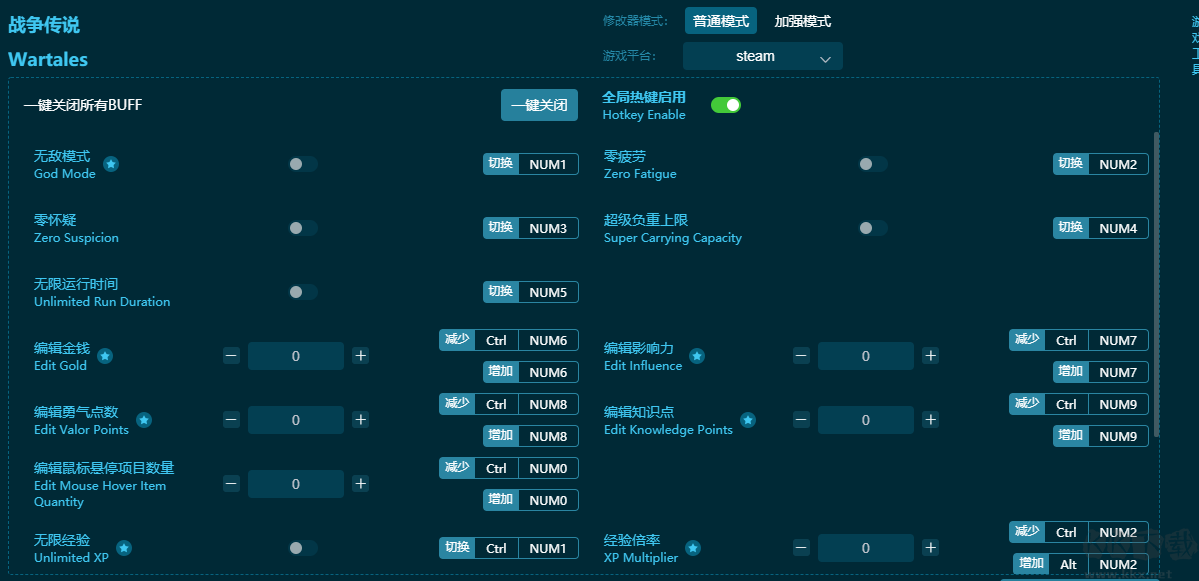Image resolution: width=1199 pixels, height=581 pixels.
Task: Select 普通模式 trainer mode tab
Action: tap(721, 21)
